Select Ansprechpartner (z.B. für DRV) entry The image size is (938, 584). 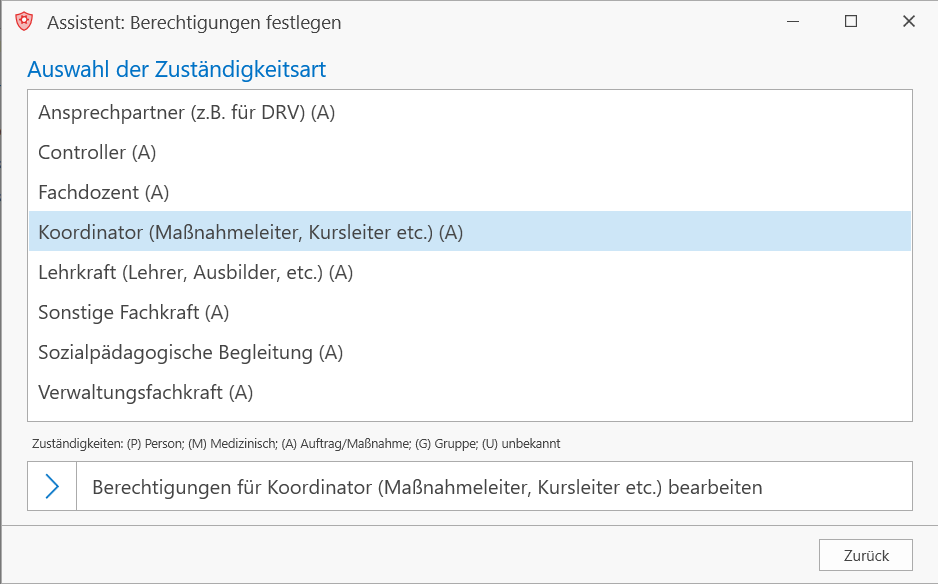tap(470, 112)
